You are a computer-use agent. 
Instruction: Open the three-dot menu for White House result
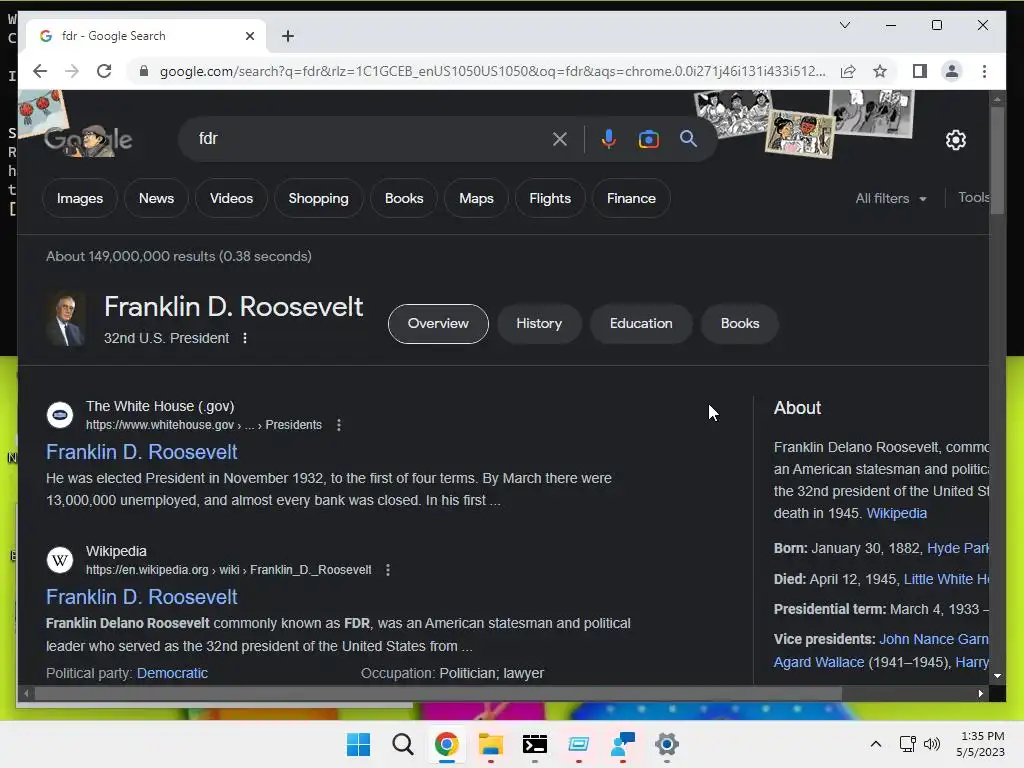click(x=338, y=425)
